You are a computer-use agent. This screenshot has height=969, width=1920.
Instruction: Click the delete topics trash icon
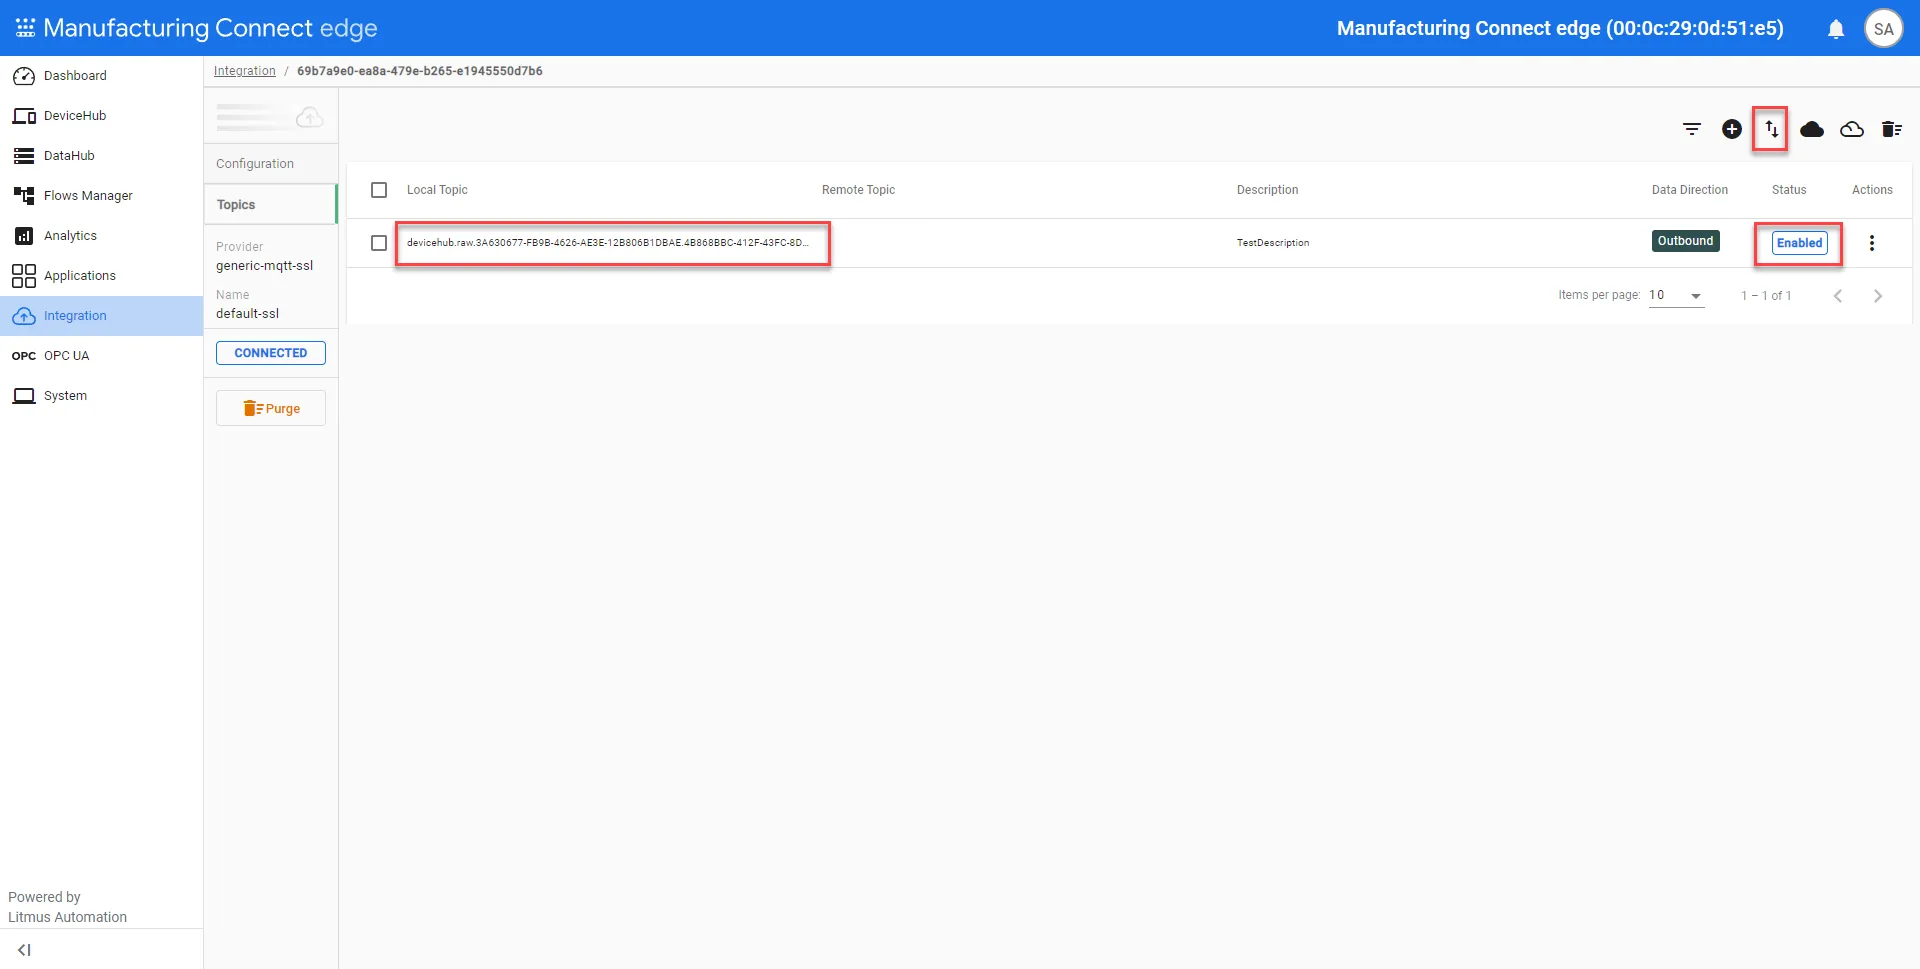pyautogui.click(x=1892, y=129)
